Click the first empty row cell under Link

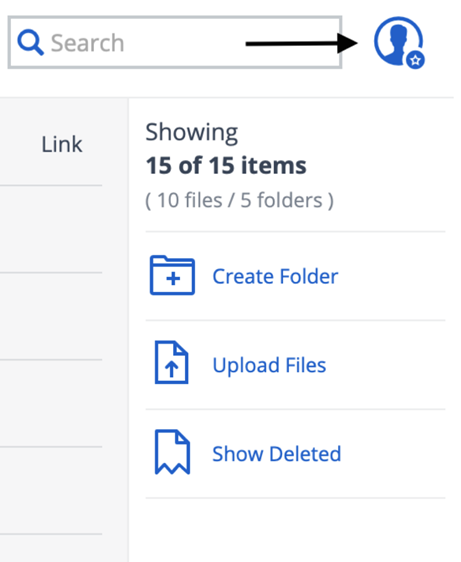pyautogui.click(x=51, y=229)
